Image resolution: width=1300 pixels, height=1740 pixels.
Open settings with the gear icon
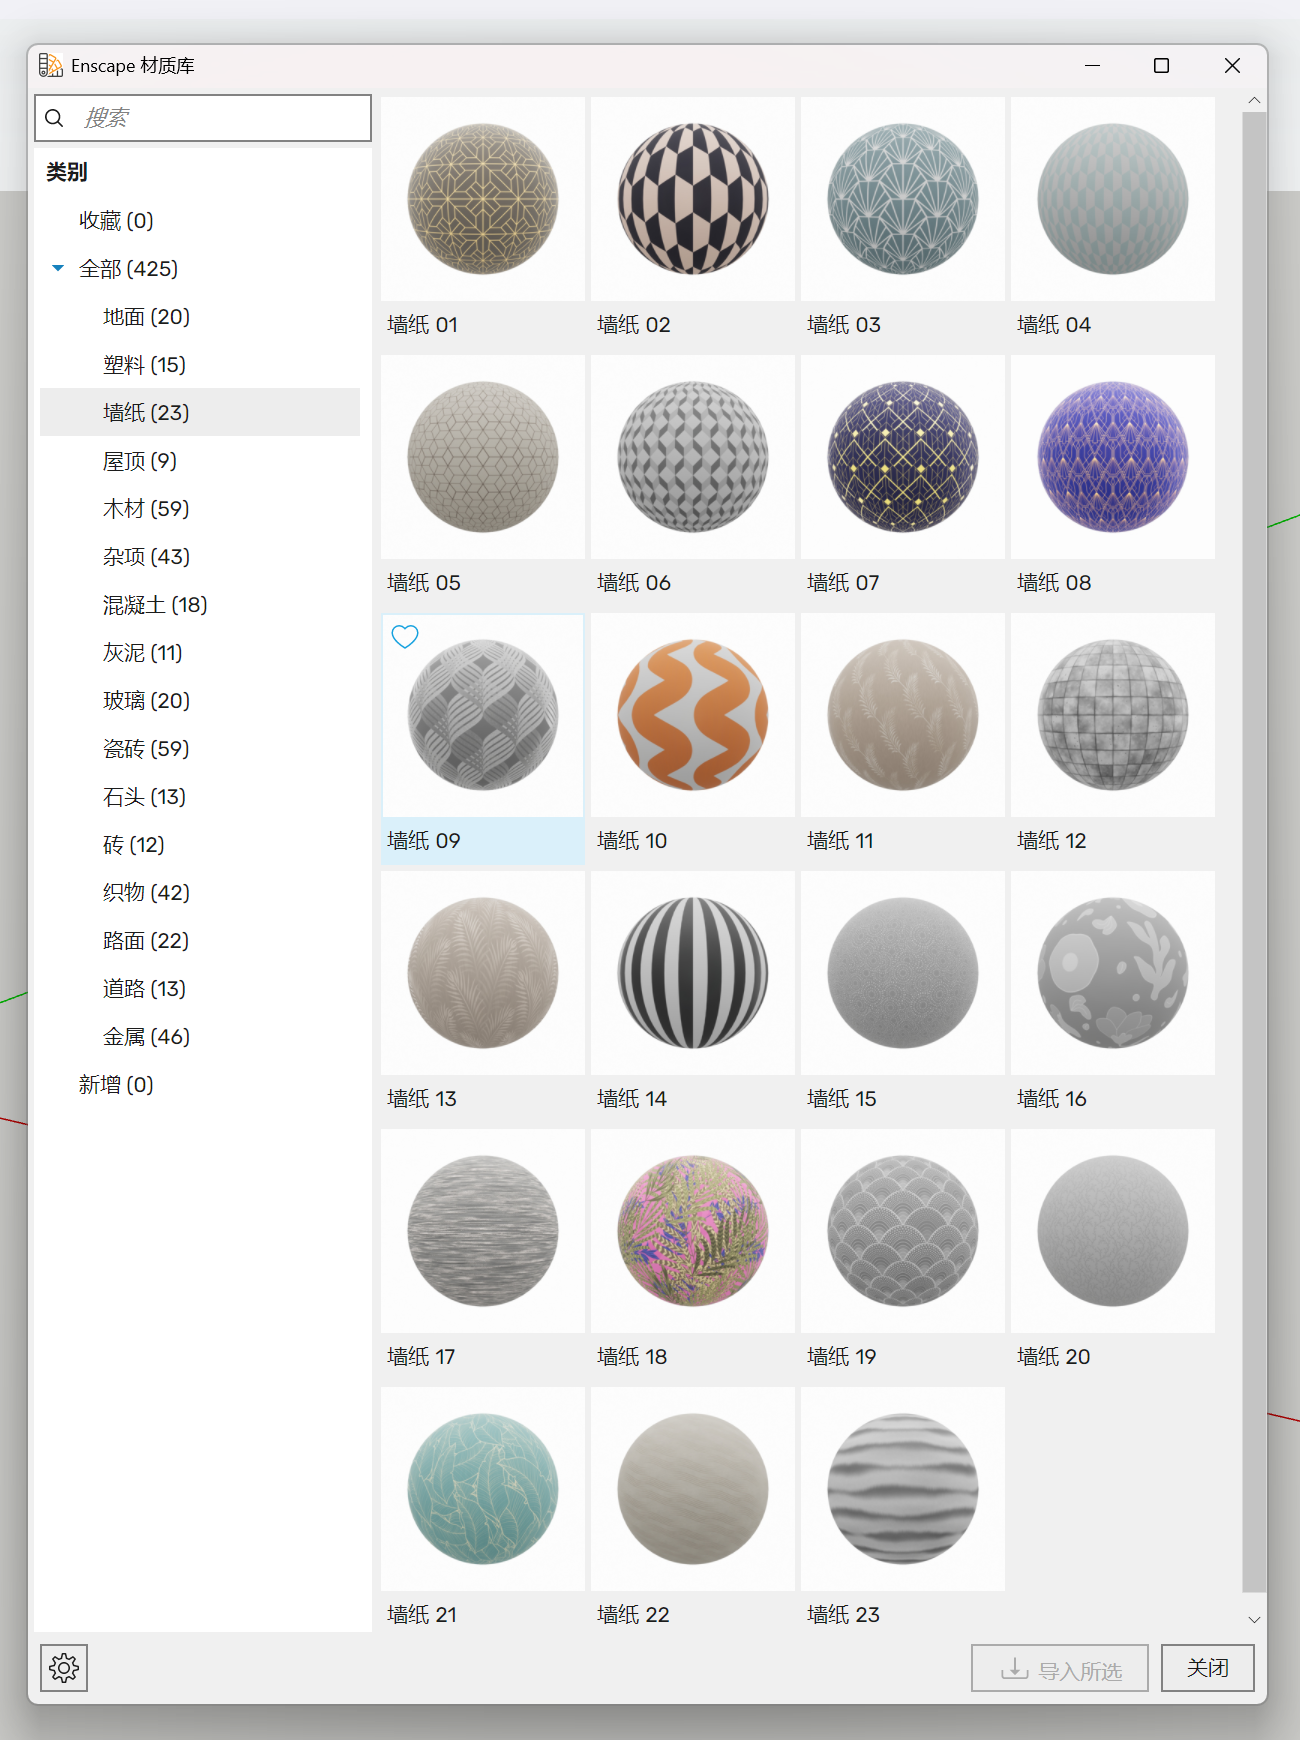(64, 1667)
